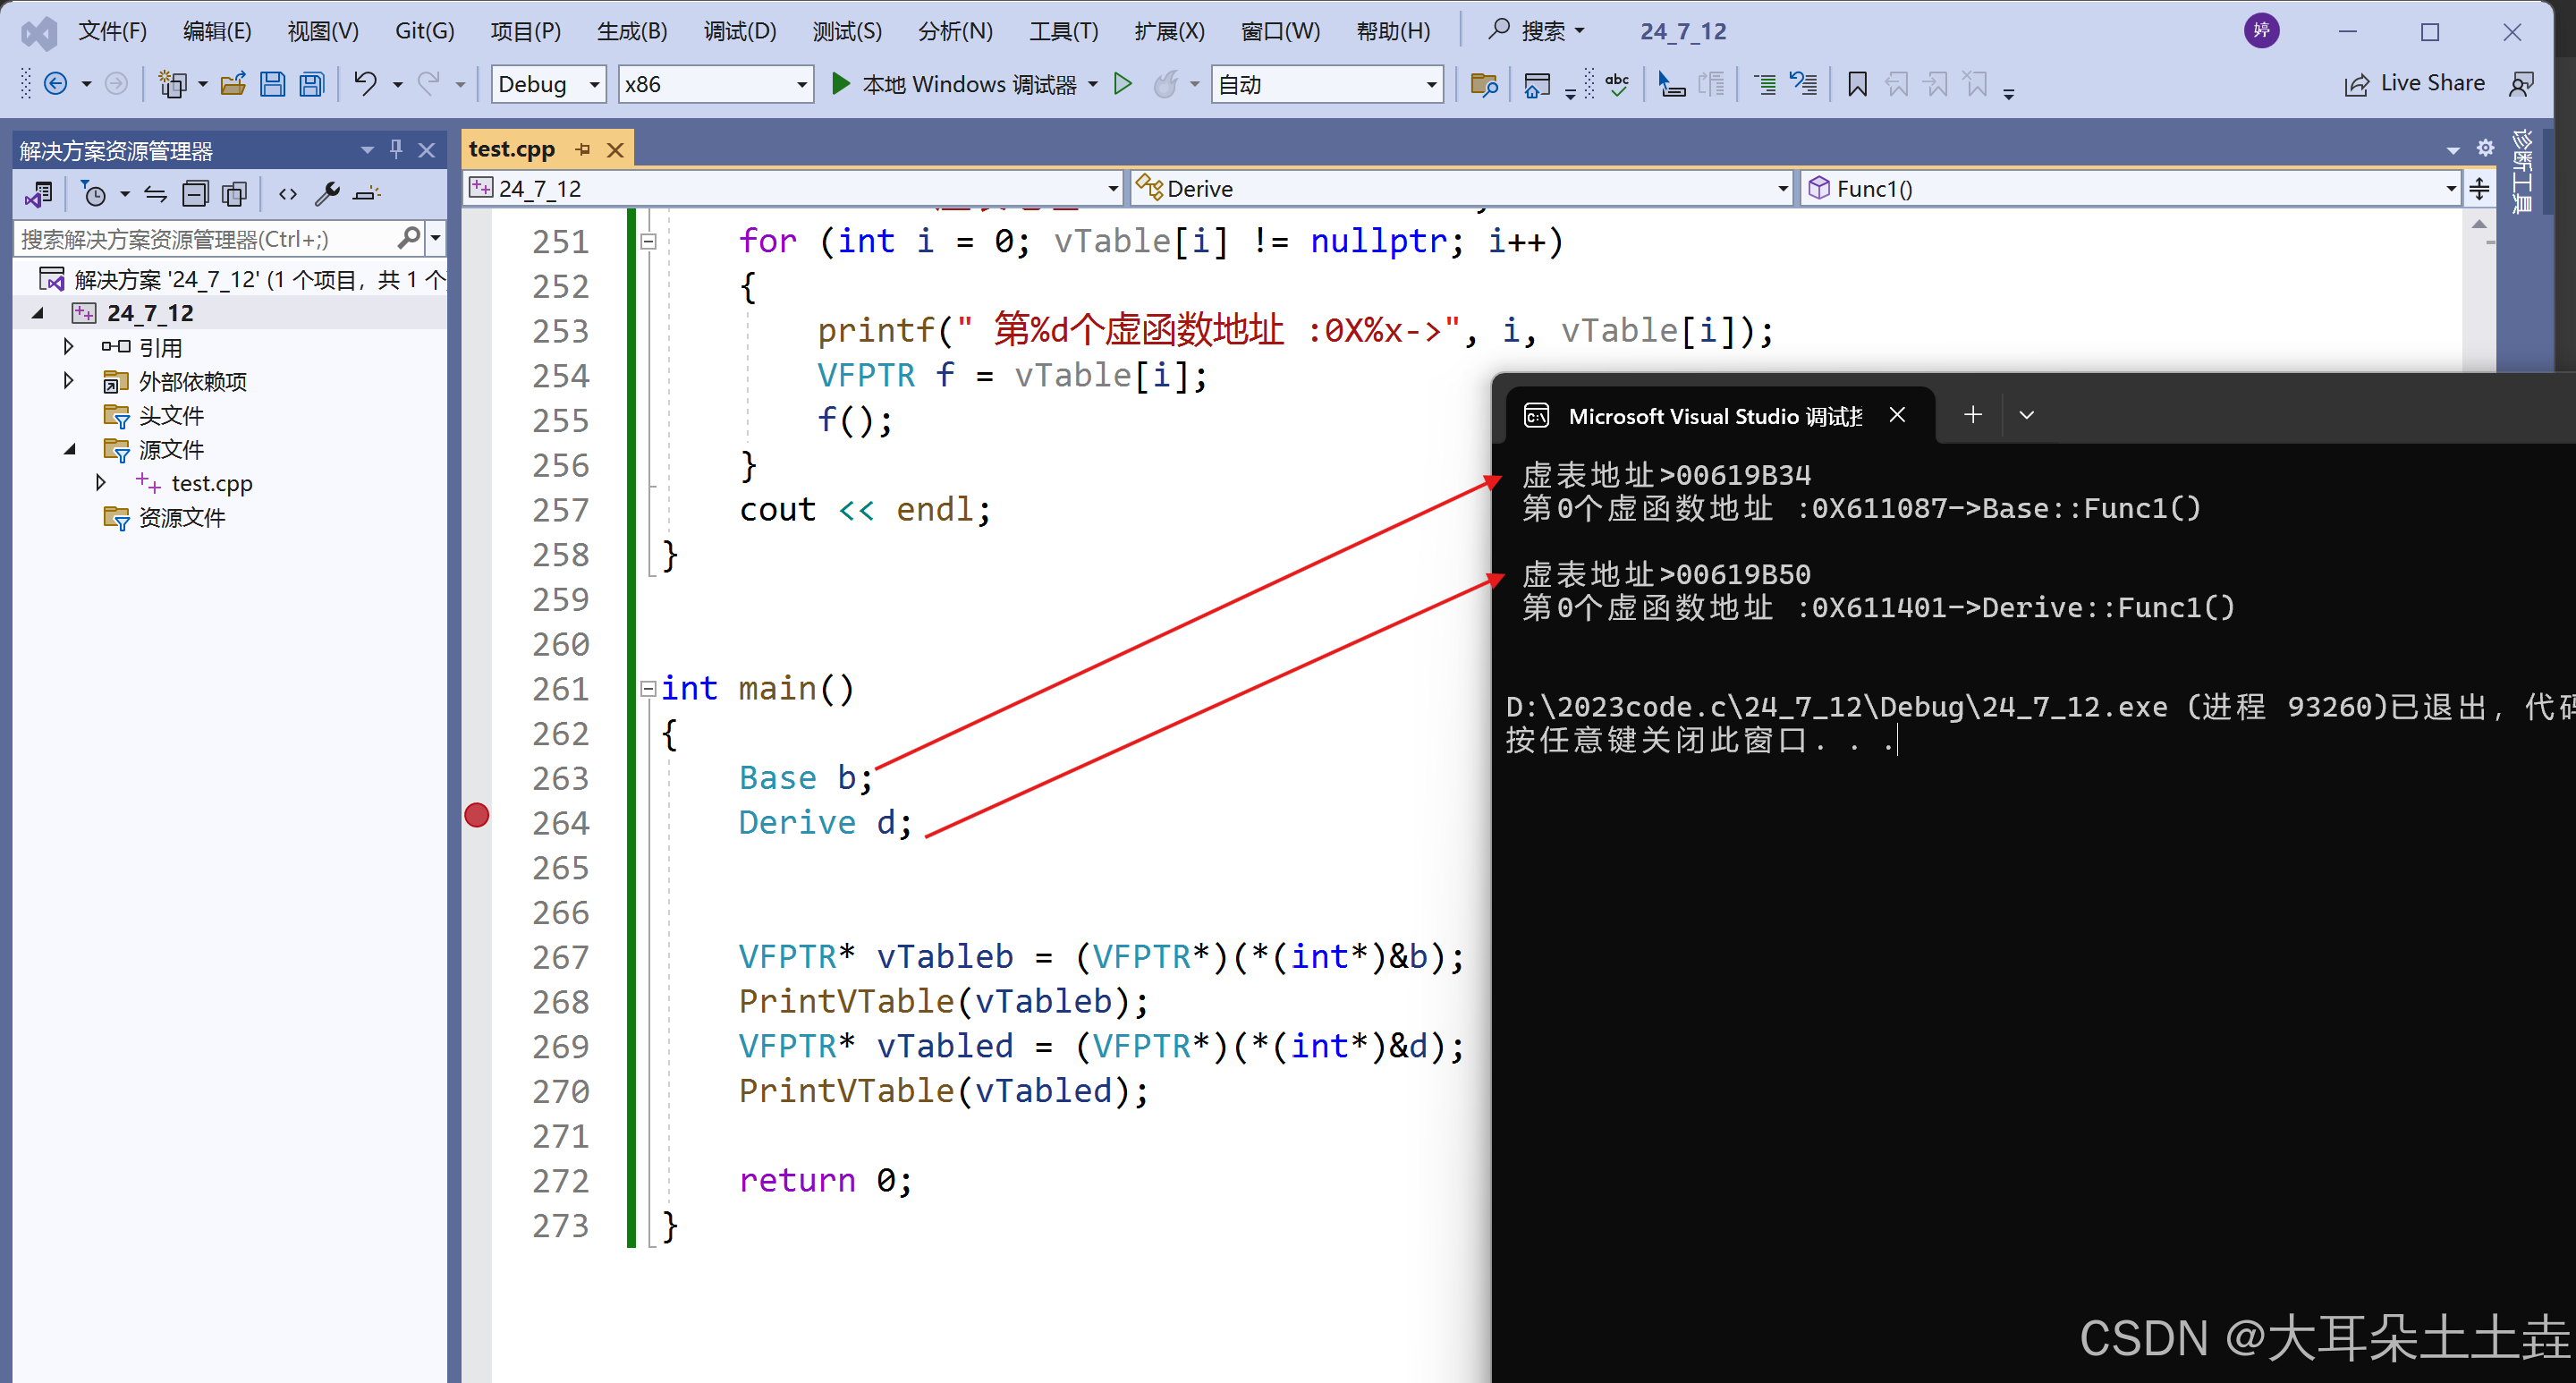The height and width of the screenshot is (1383, 2576).
Task: Open the x86 platform dropdown
Action: point(801,85)
